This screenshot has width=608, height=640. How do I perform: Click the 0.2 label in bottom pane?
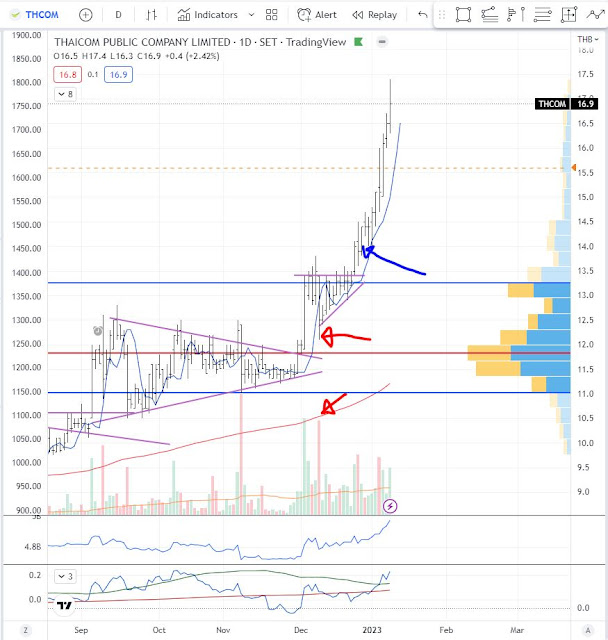(35, 575)
